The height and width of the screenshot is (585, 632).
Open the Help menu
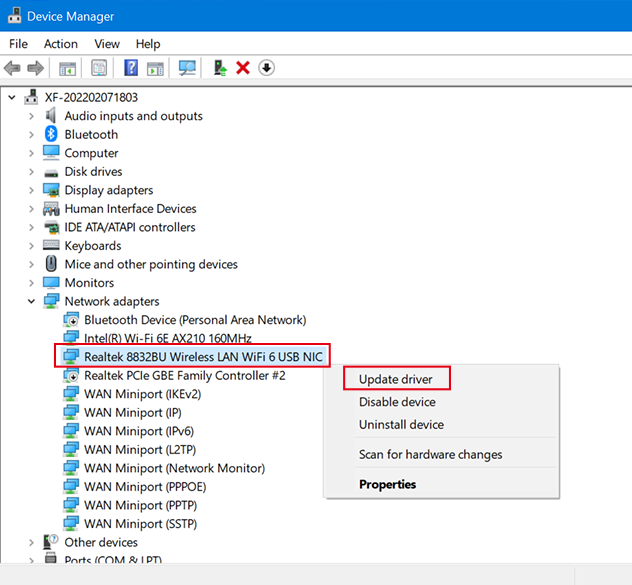(148, 44)
